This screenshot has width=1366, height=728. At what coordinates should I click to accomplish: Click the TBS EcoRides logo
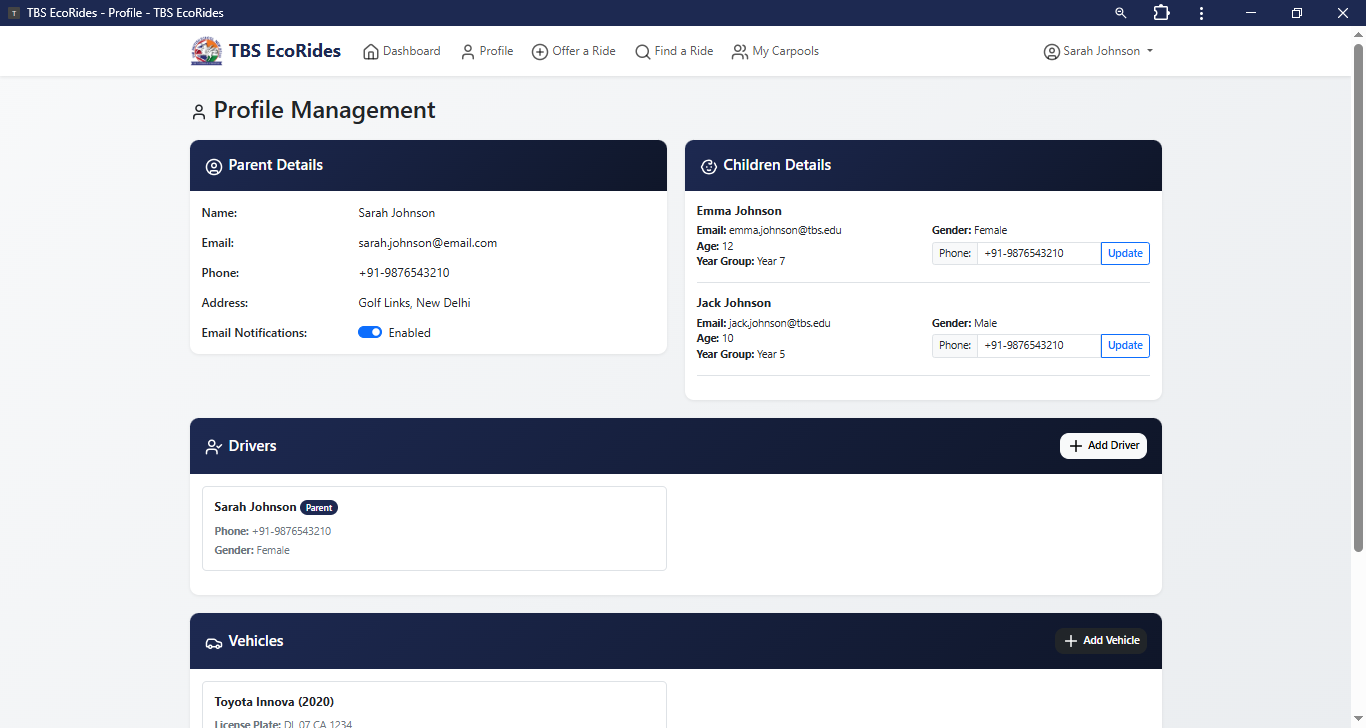[x=207, y=51]
